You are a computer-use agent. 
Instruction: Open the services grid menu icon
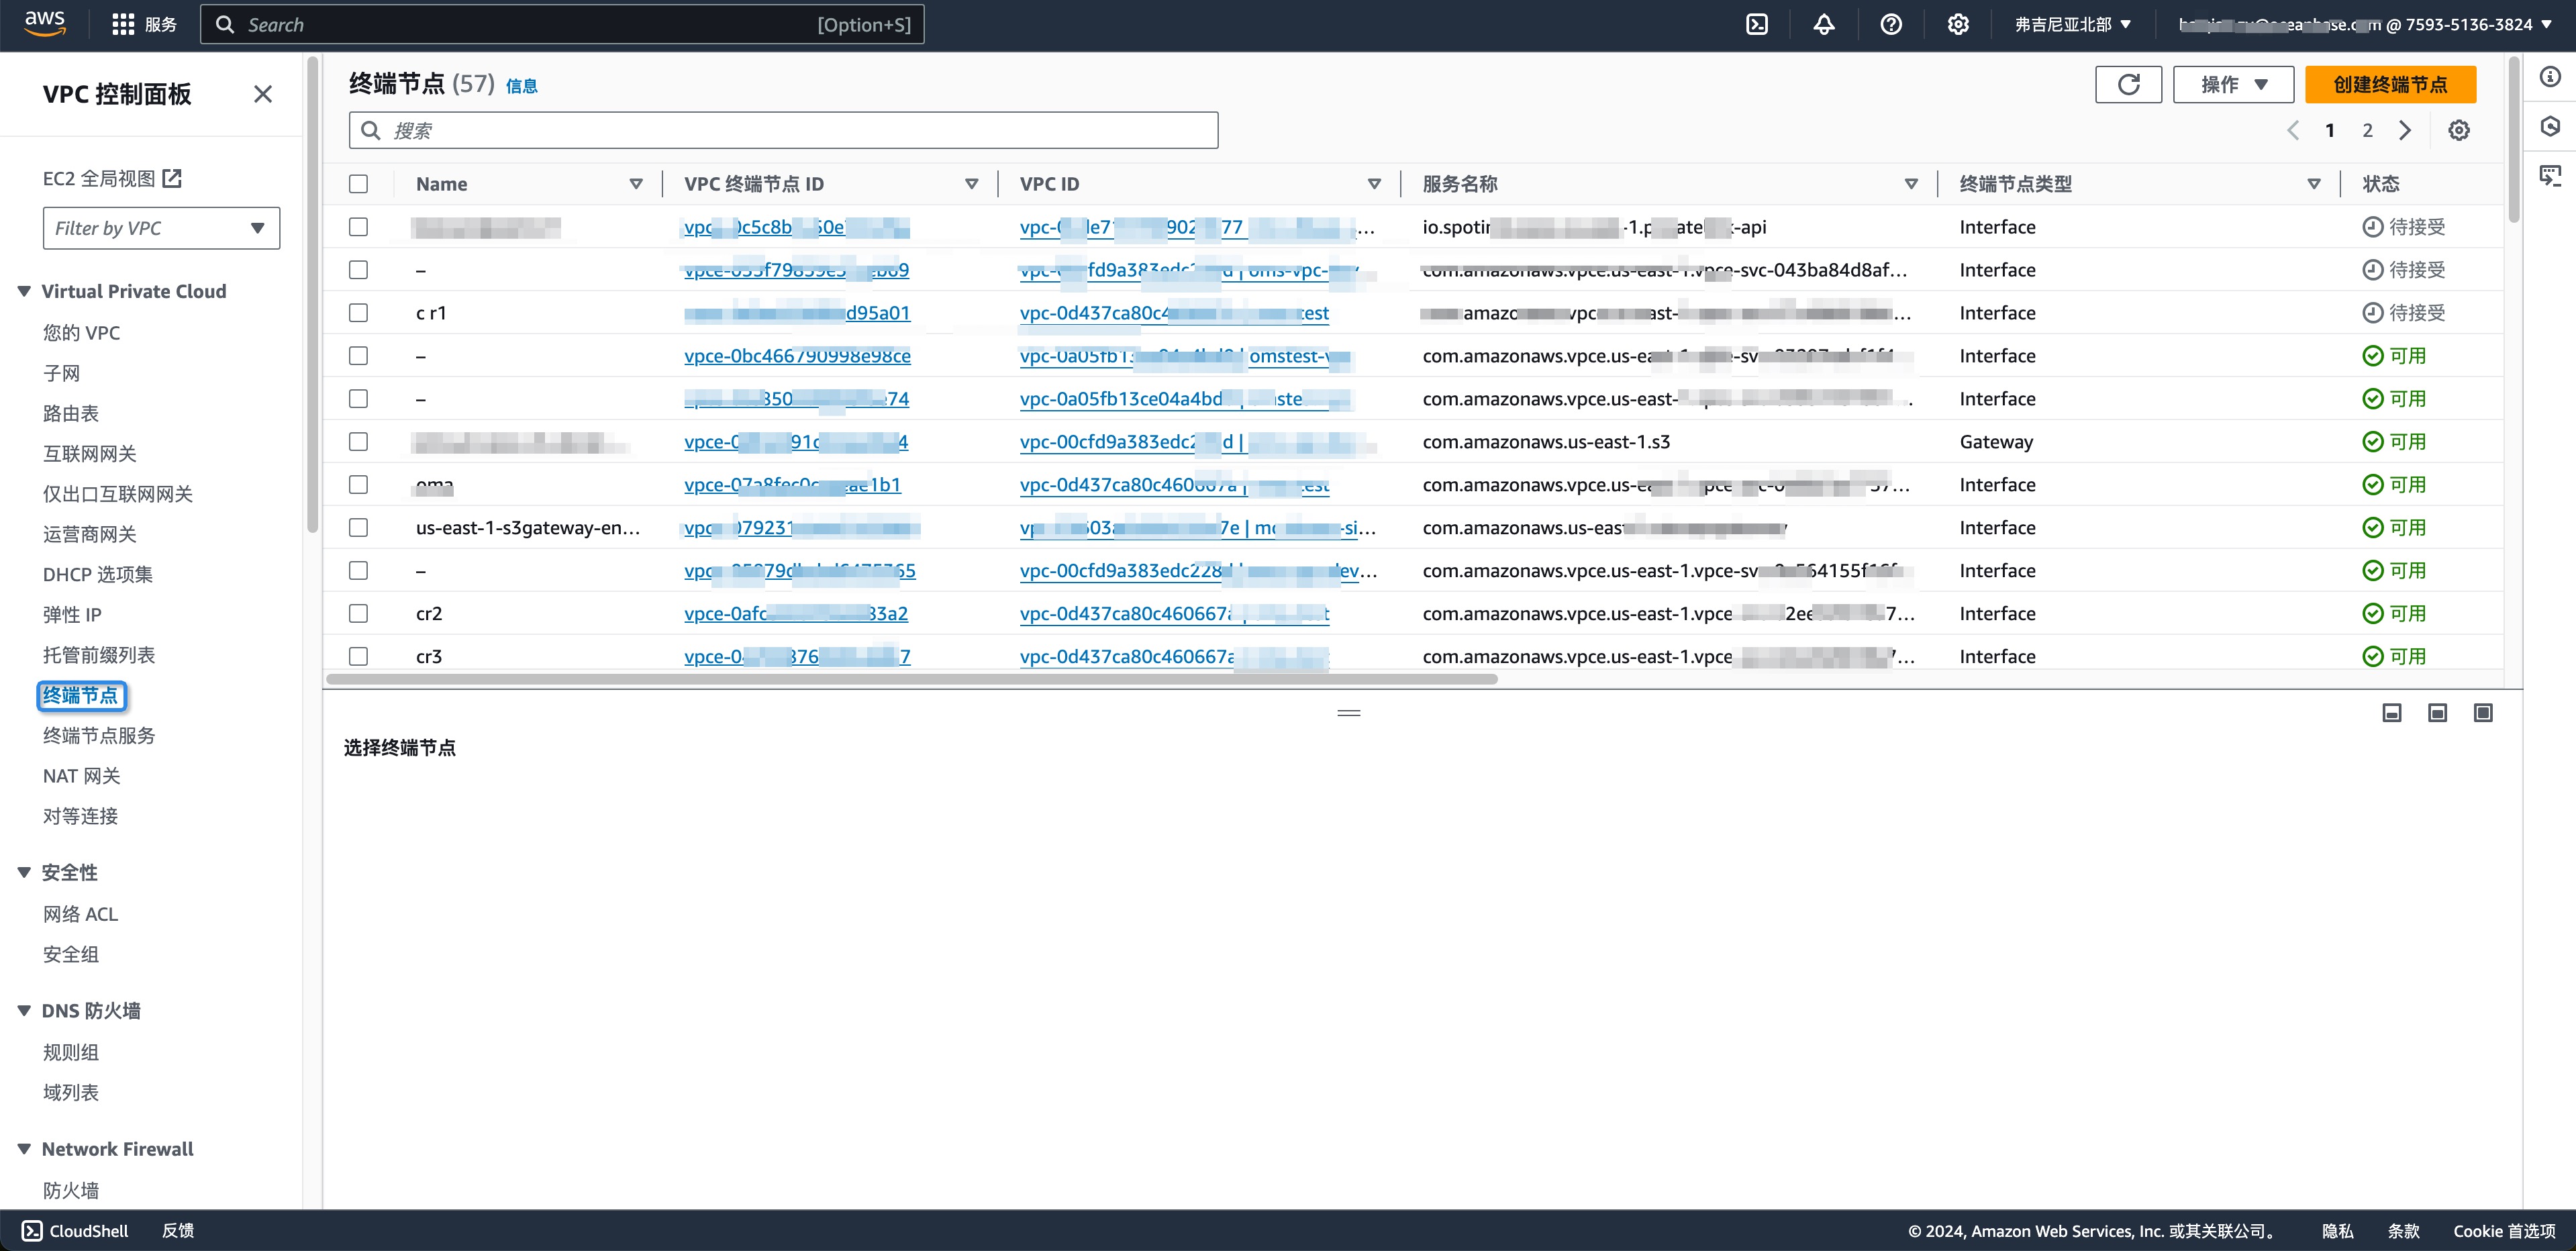[x=123, y=25]
